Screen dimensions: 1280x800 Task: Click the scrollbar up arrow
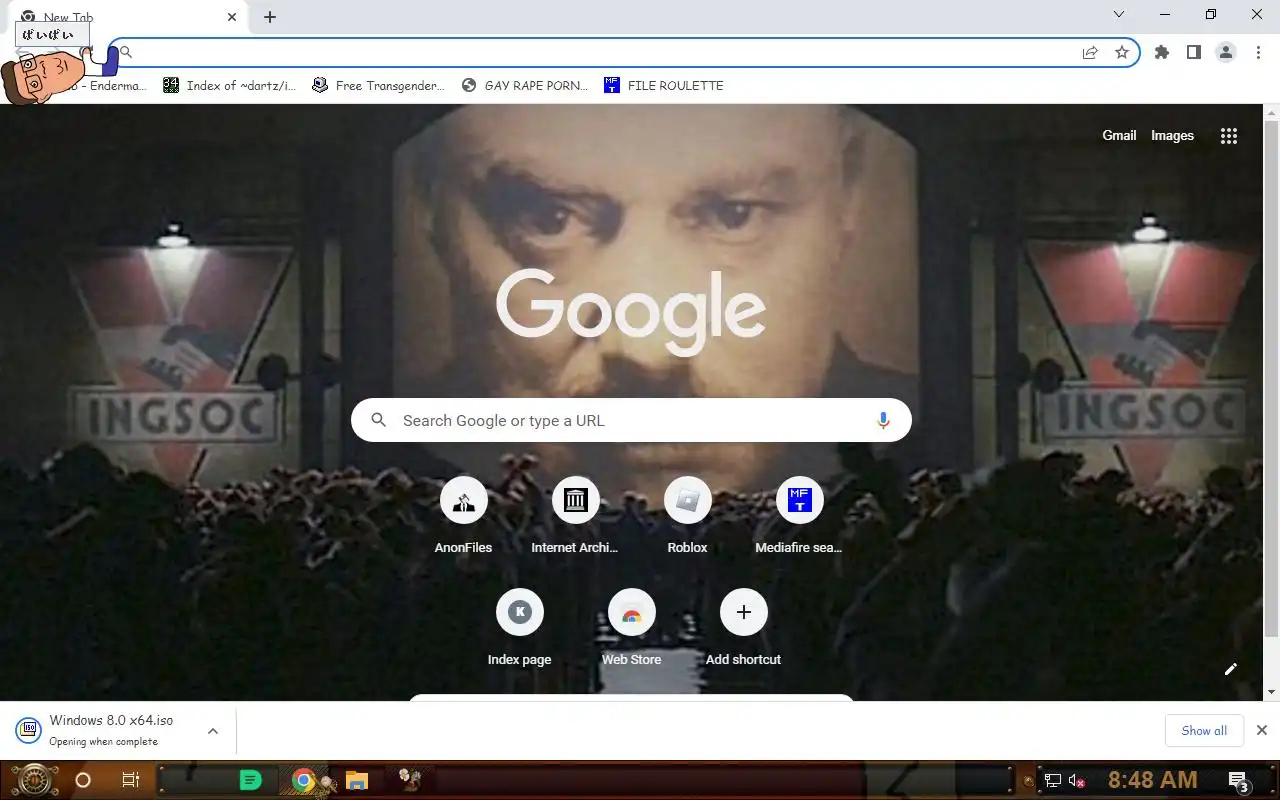[x=1272, y=112]
